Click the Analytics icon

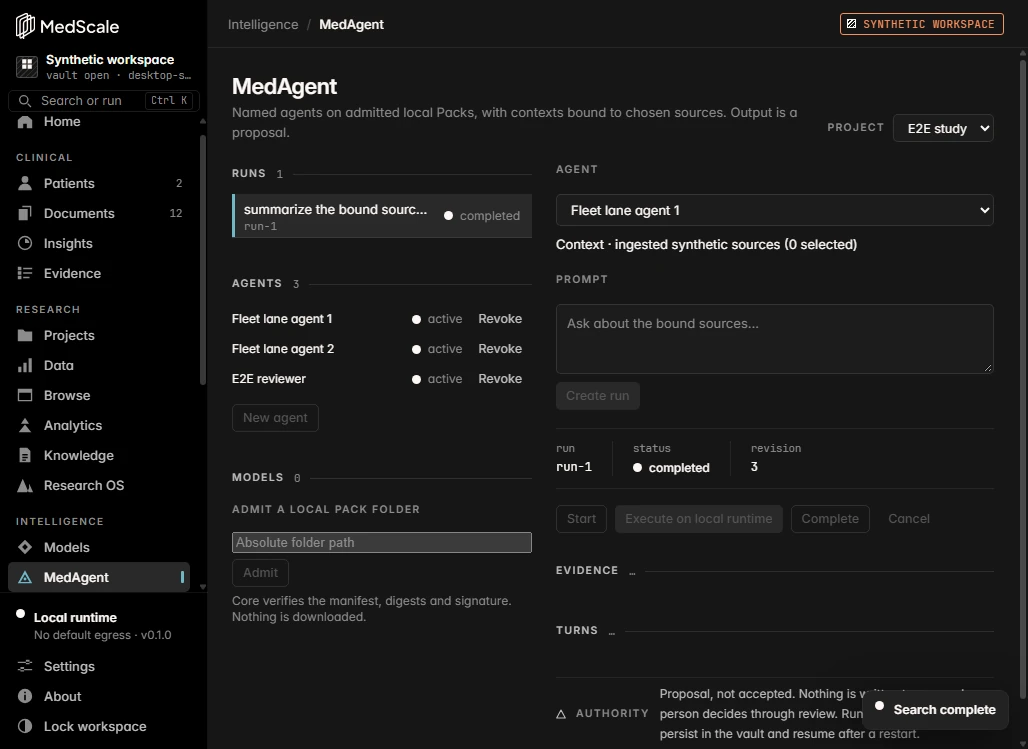[x=25, y=426]
